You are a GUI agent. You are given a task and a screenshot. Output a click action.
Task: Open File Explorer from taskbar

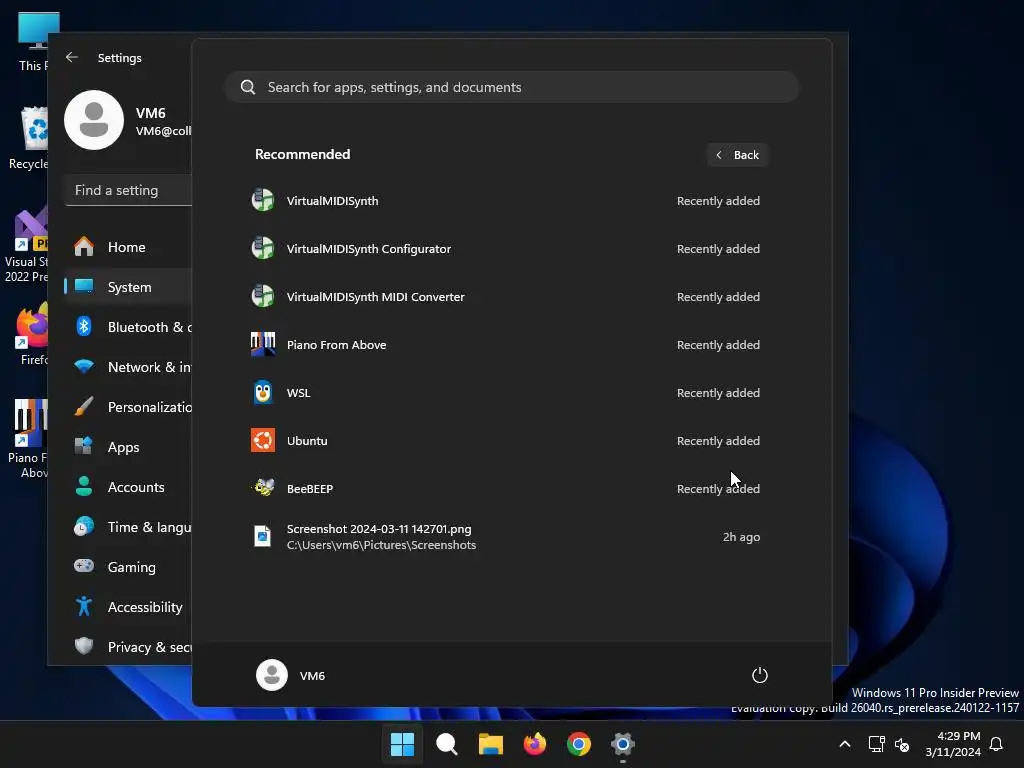click(x=490, y=744)
